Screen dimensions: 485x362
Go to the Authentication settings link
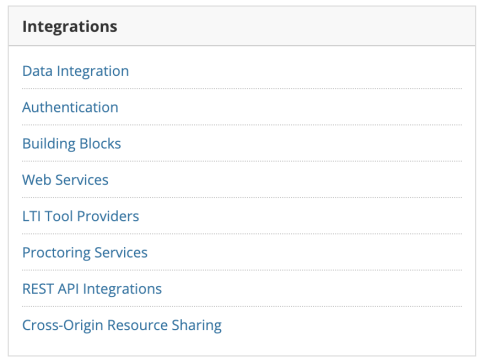(70, 107)
